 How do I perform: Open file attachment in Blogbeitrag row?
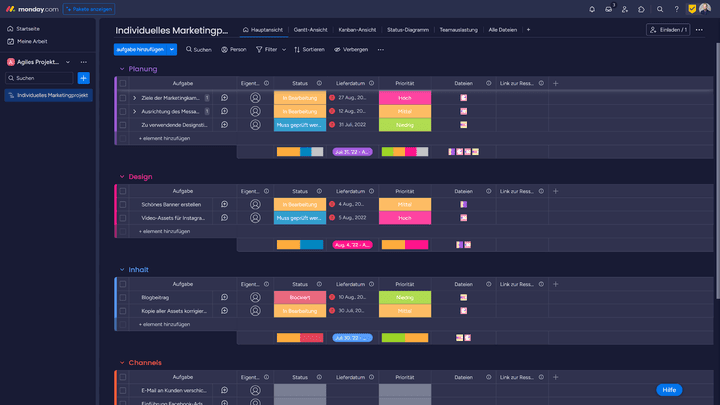click(463, 297)
